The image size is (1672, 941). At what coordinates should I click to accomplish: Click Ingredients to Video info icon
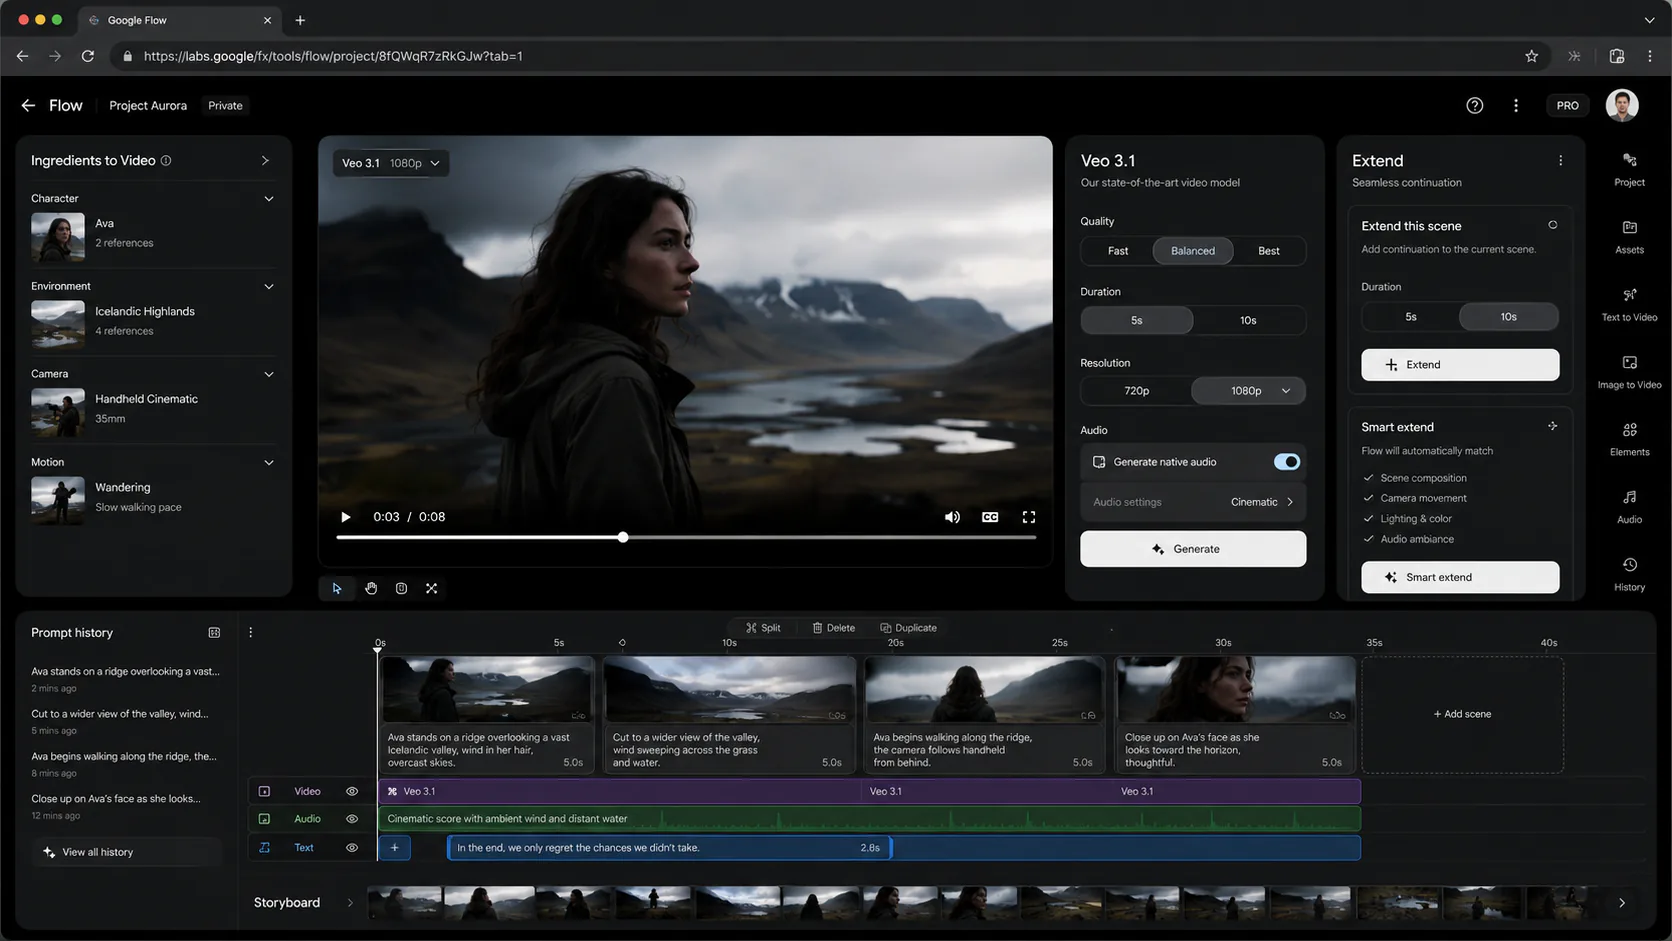[x=166, y=161]
